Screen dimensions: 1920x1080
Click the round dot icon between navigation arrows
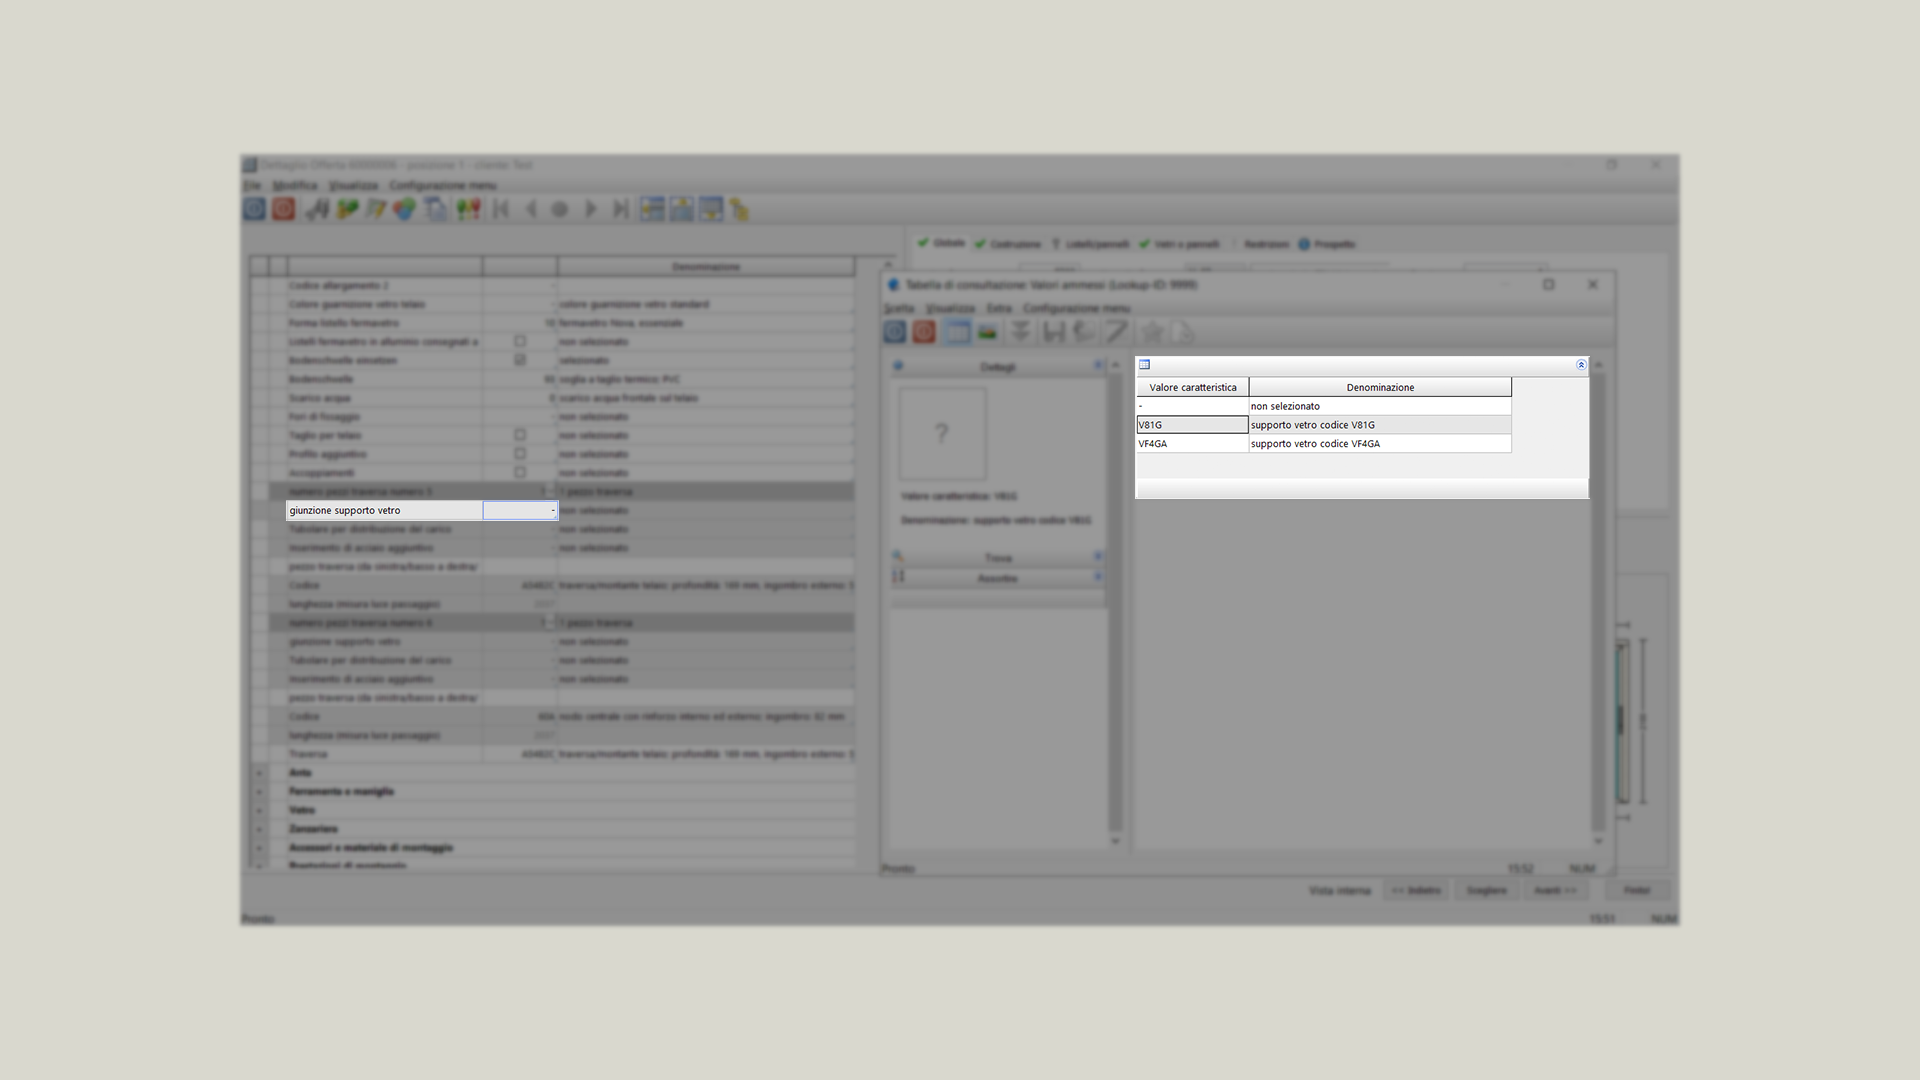click(x=560, y=209)
